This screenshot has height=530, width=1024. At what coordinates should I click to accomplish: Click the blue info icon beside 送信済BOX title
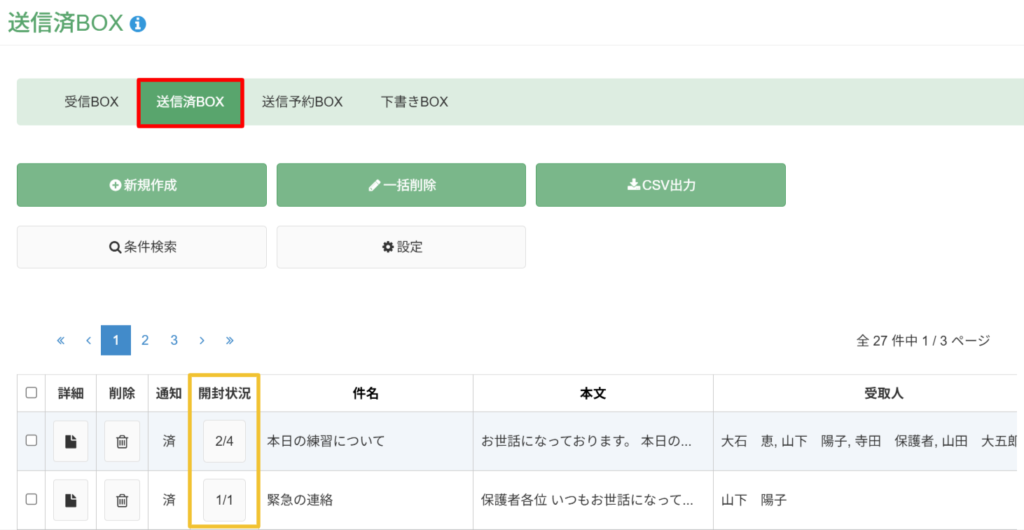point(138,24)
